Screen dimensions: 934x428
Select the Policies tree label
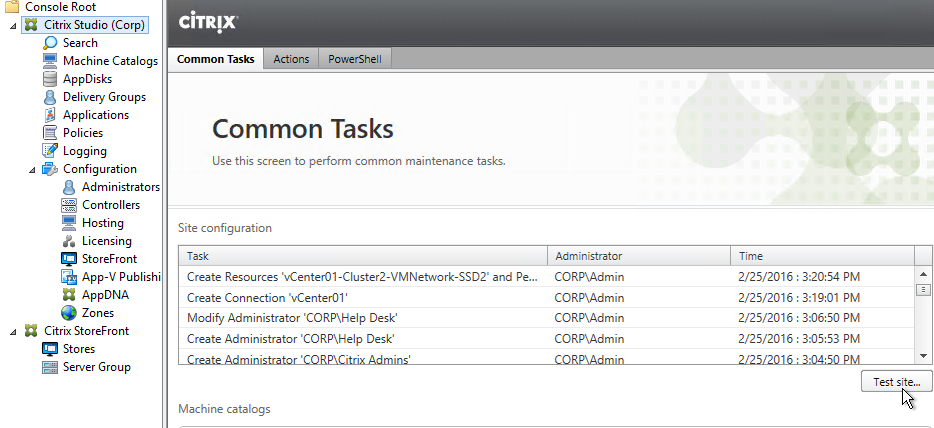(83, 133)
